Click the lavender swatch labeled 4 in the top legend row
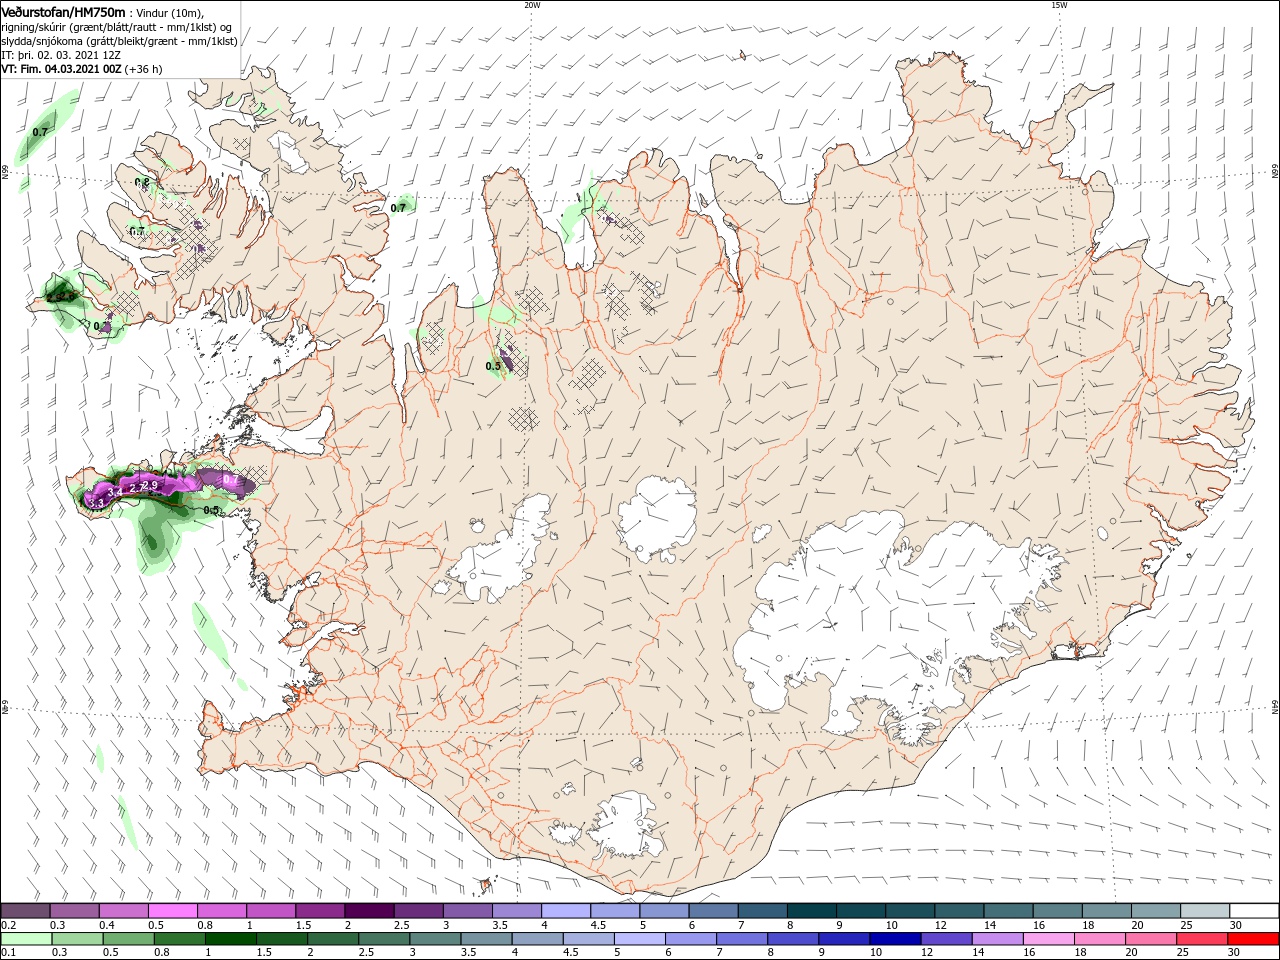This screenshot has height=960, width=1280. (x=565, y=911)
